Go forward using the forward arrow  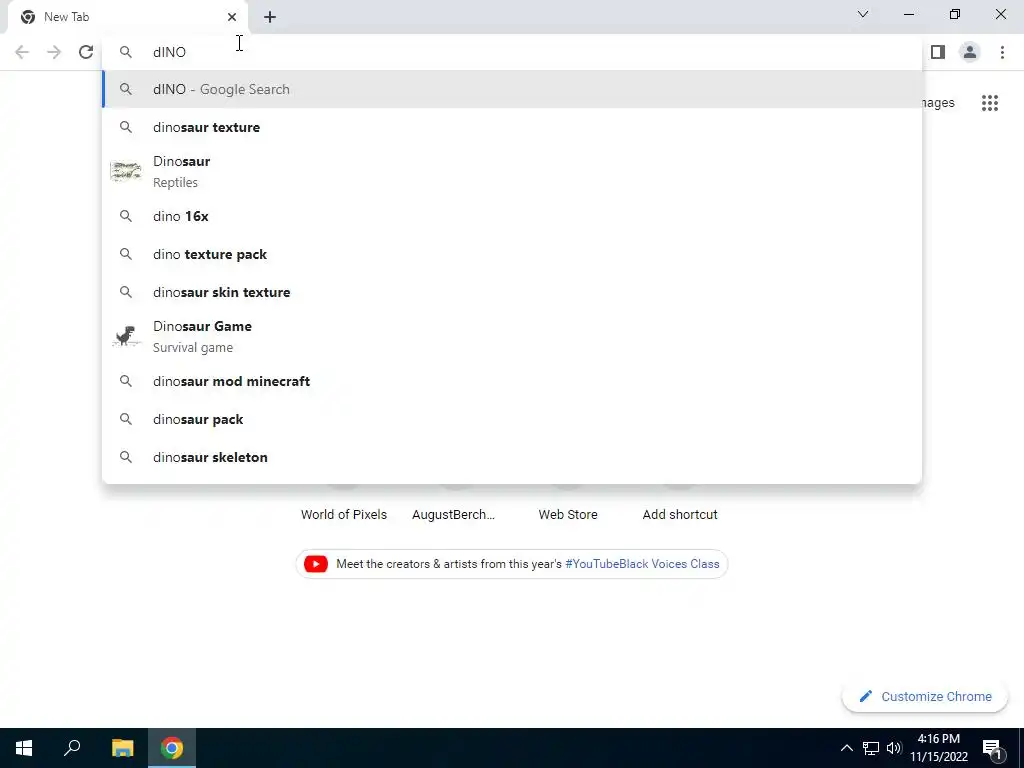coord(54,52)
